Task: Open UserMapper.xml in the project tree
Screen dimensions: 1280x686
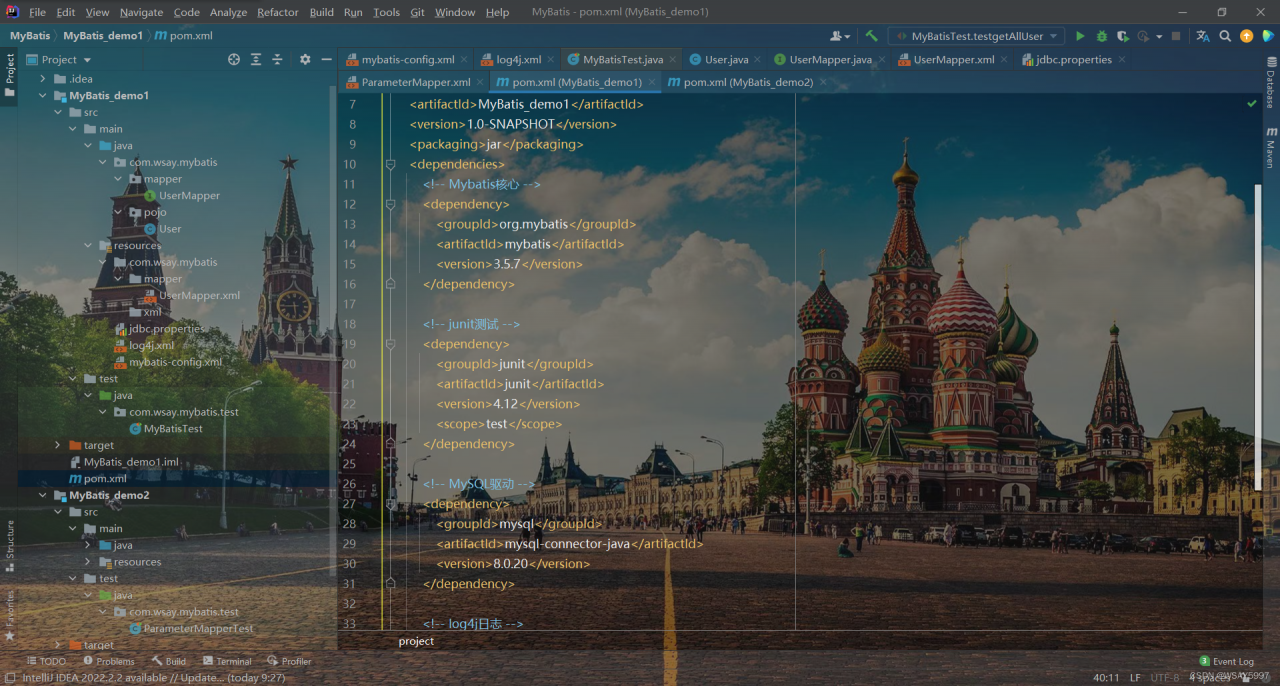Action: coord(199,296)
